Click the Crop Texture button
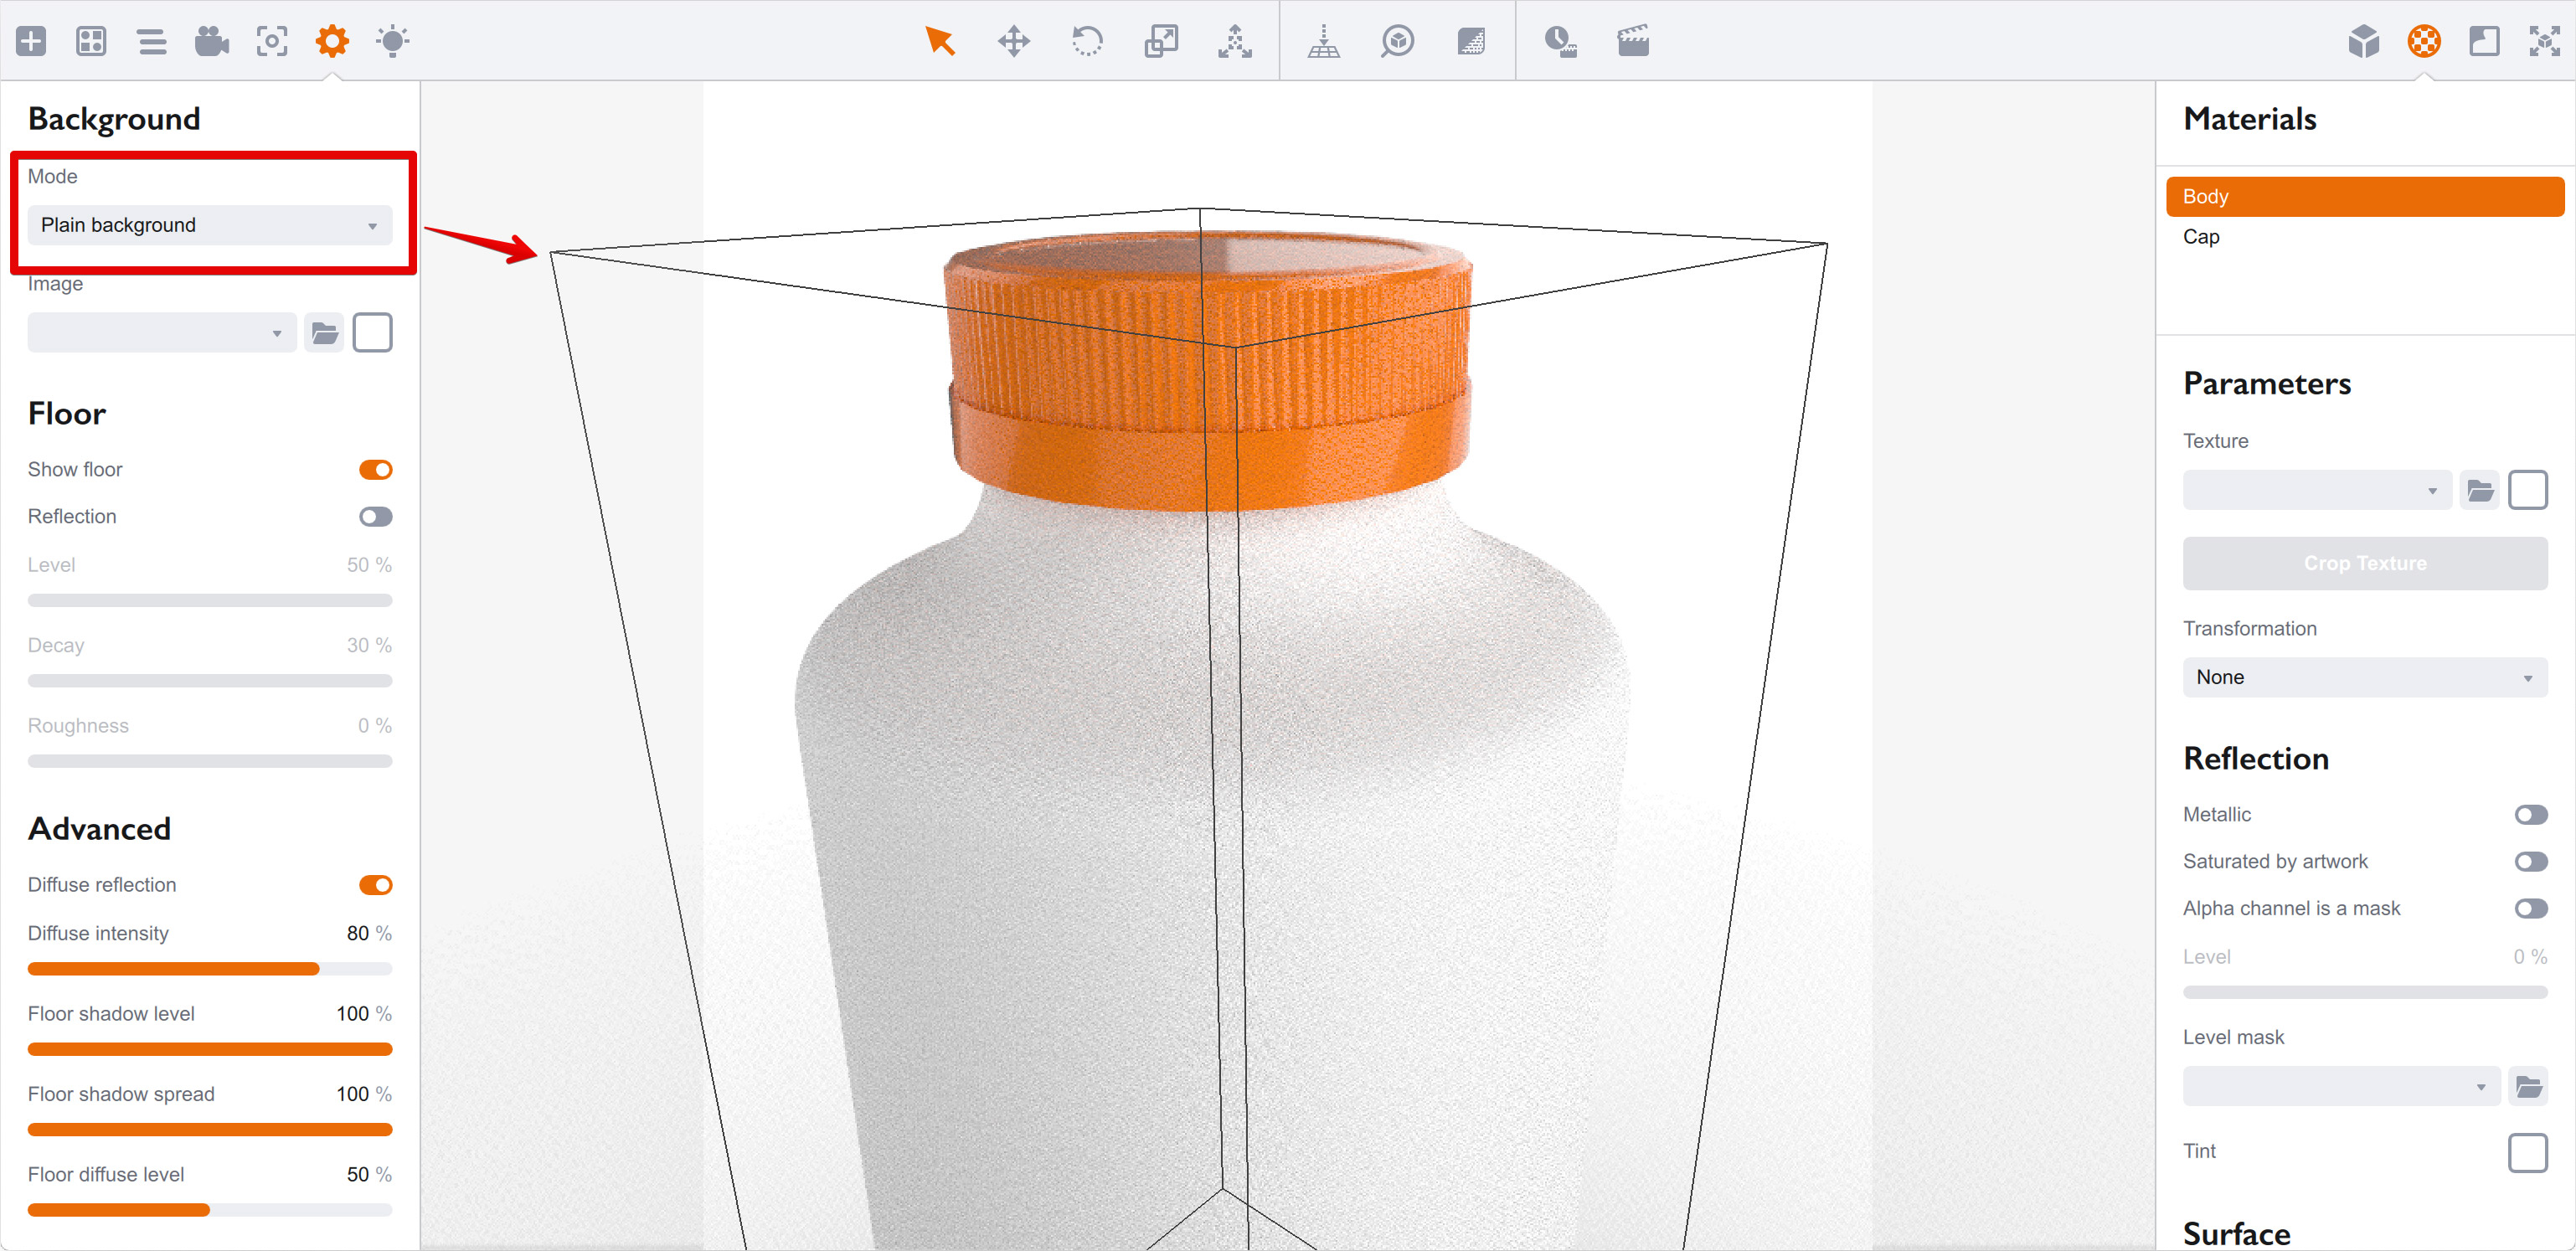2576x1251 pixels. (x=2364, y=563)
